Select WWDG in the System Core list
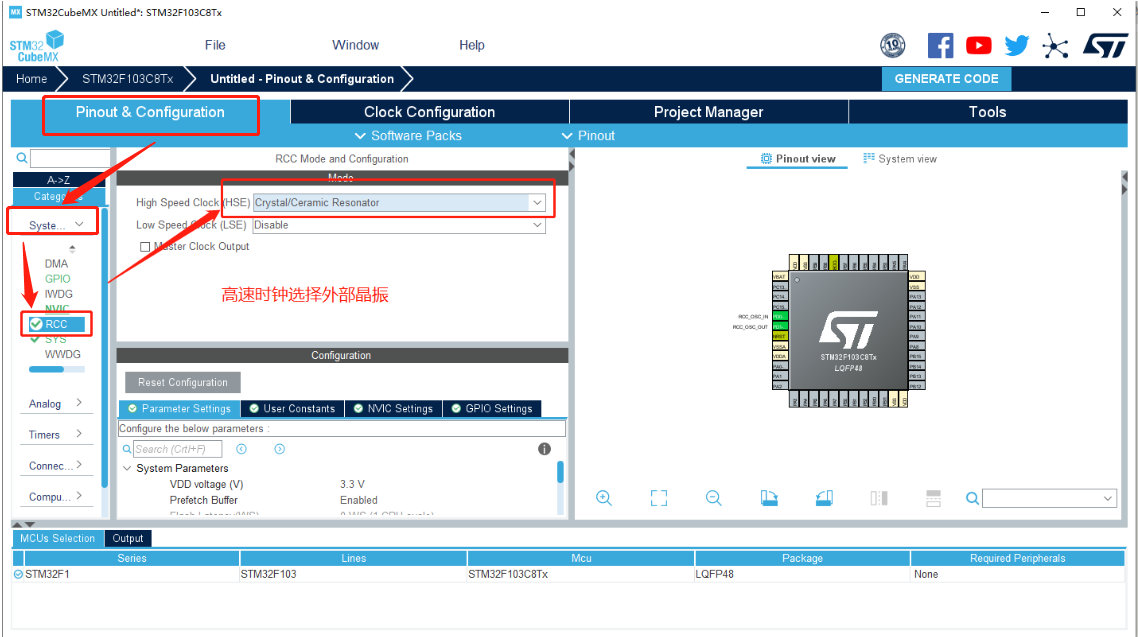 [62, 354]
